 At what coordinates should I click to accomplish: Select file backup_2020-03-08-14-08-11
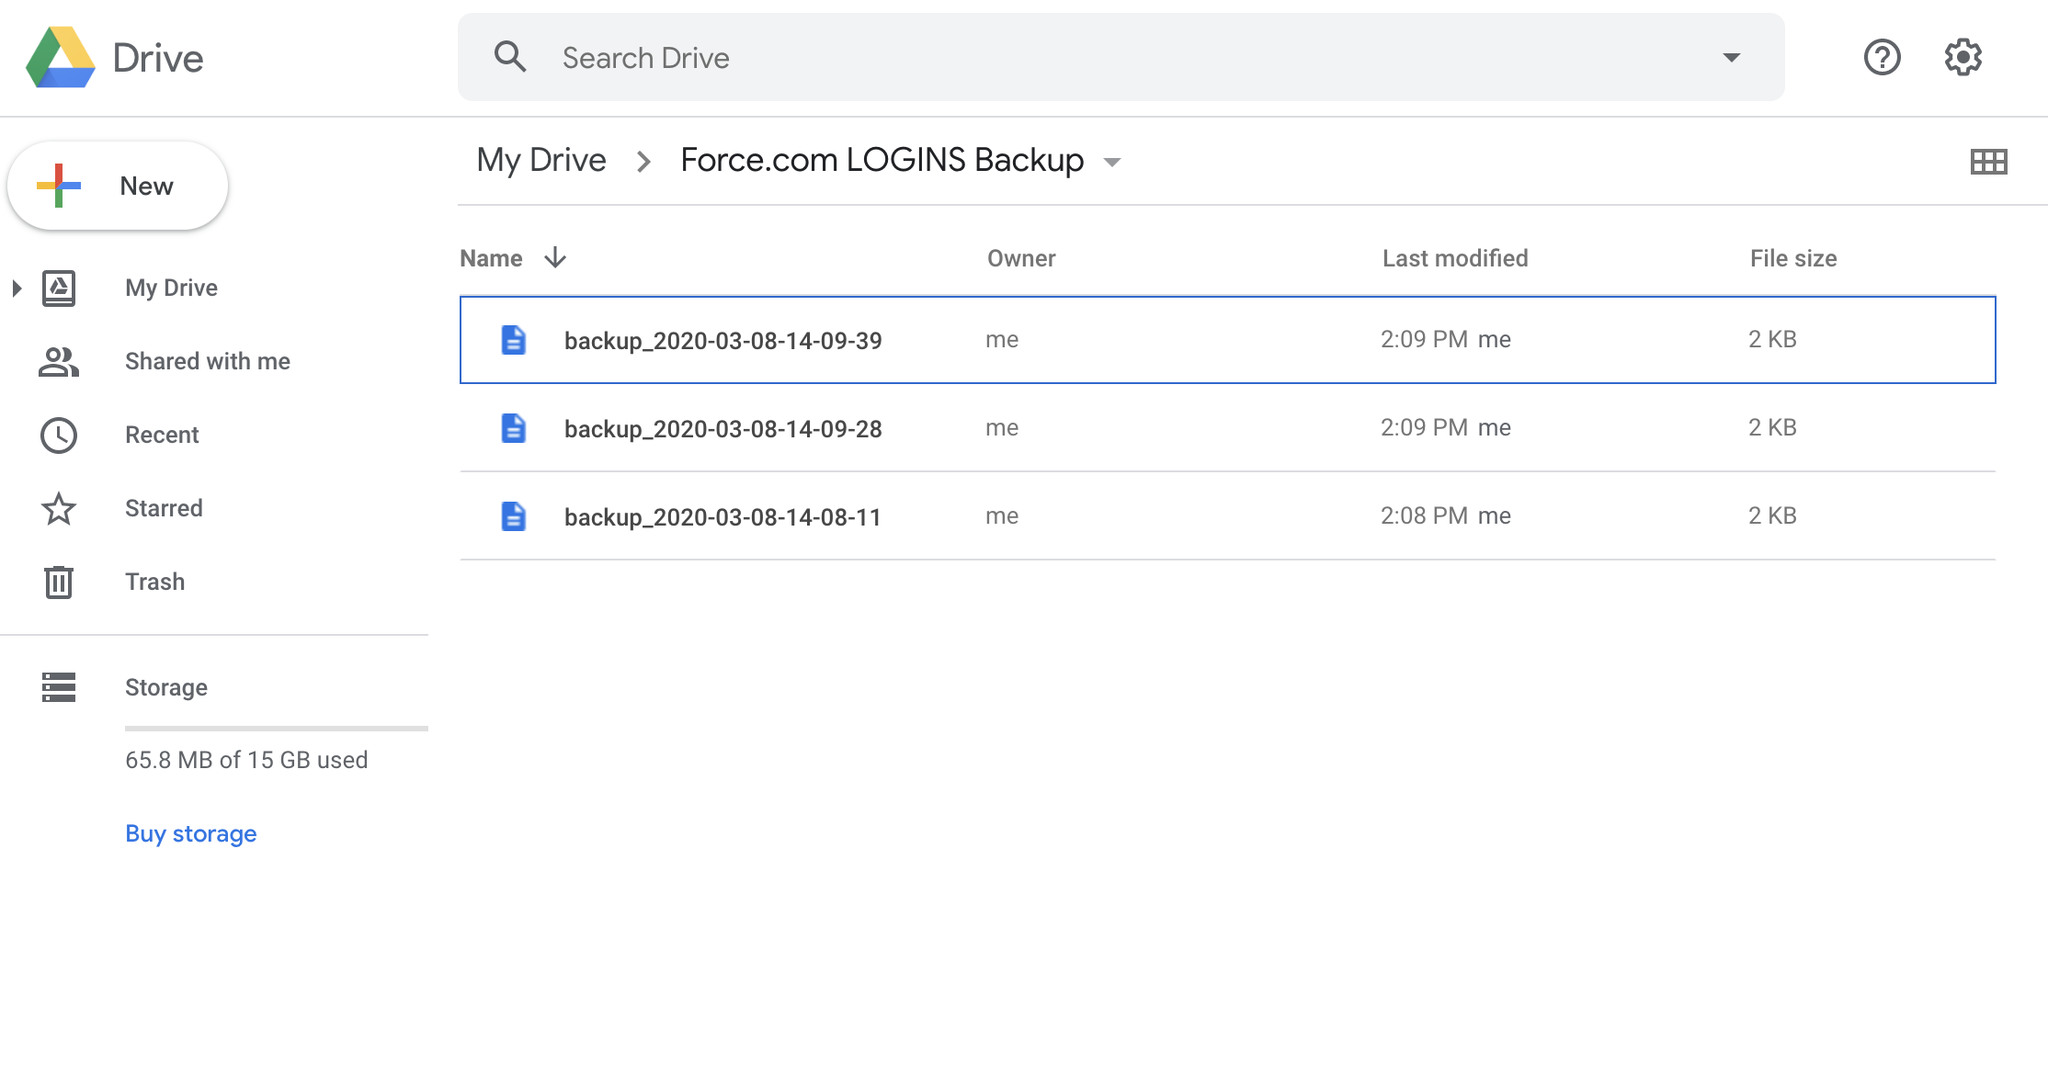pyautogui.click(x=1227, y=516)
